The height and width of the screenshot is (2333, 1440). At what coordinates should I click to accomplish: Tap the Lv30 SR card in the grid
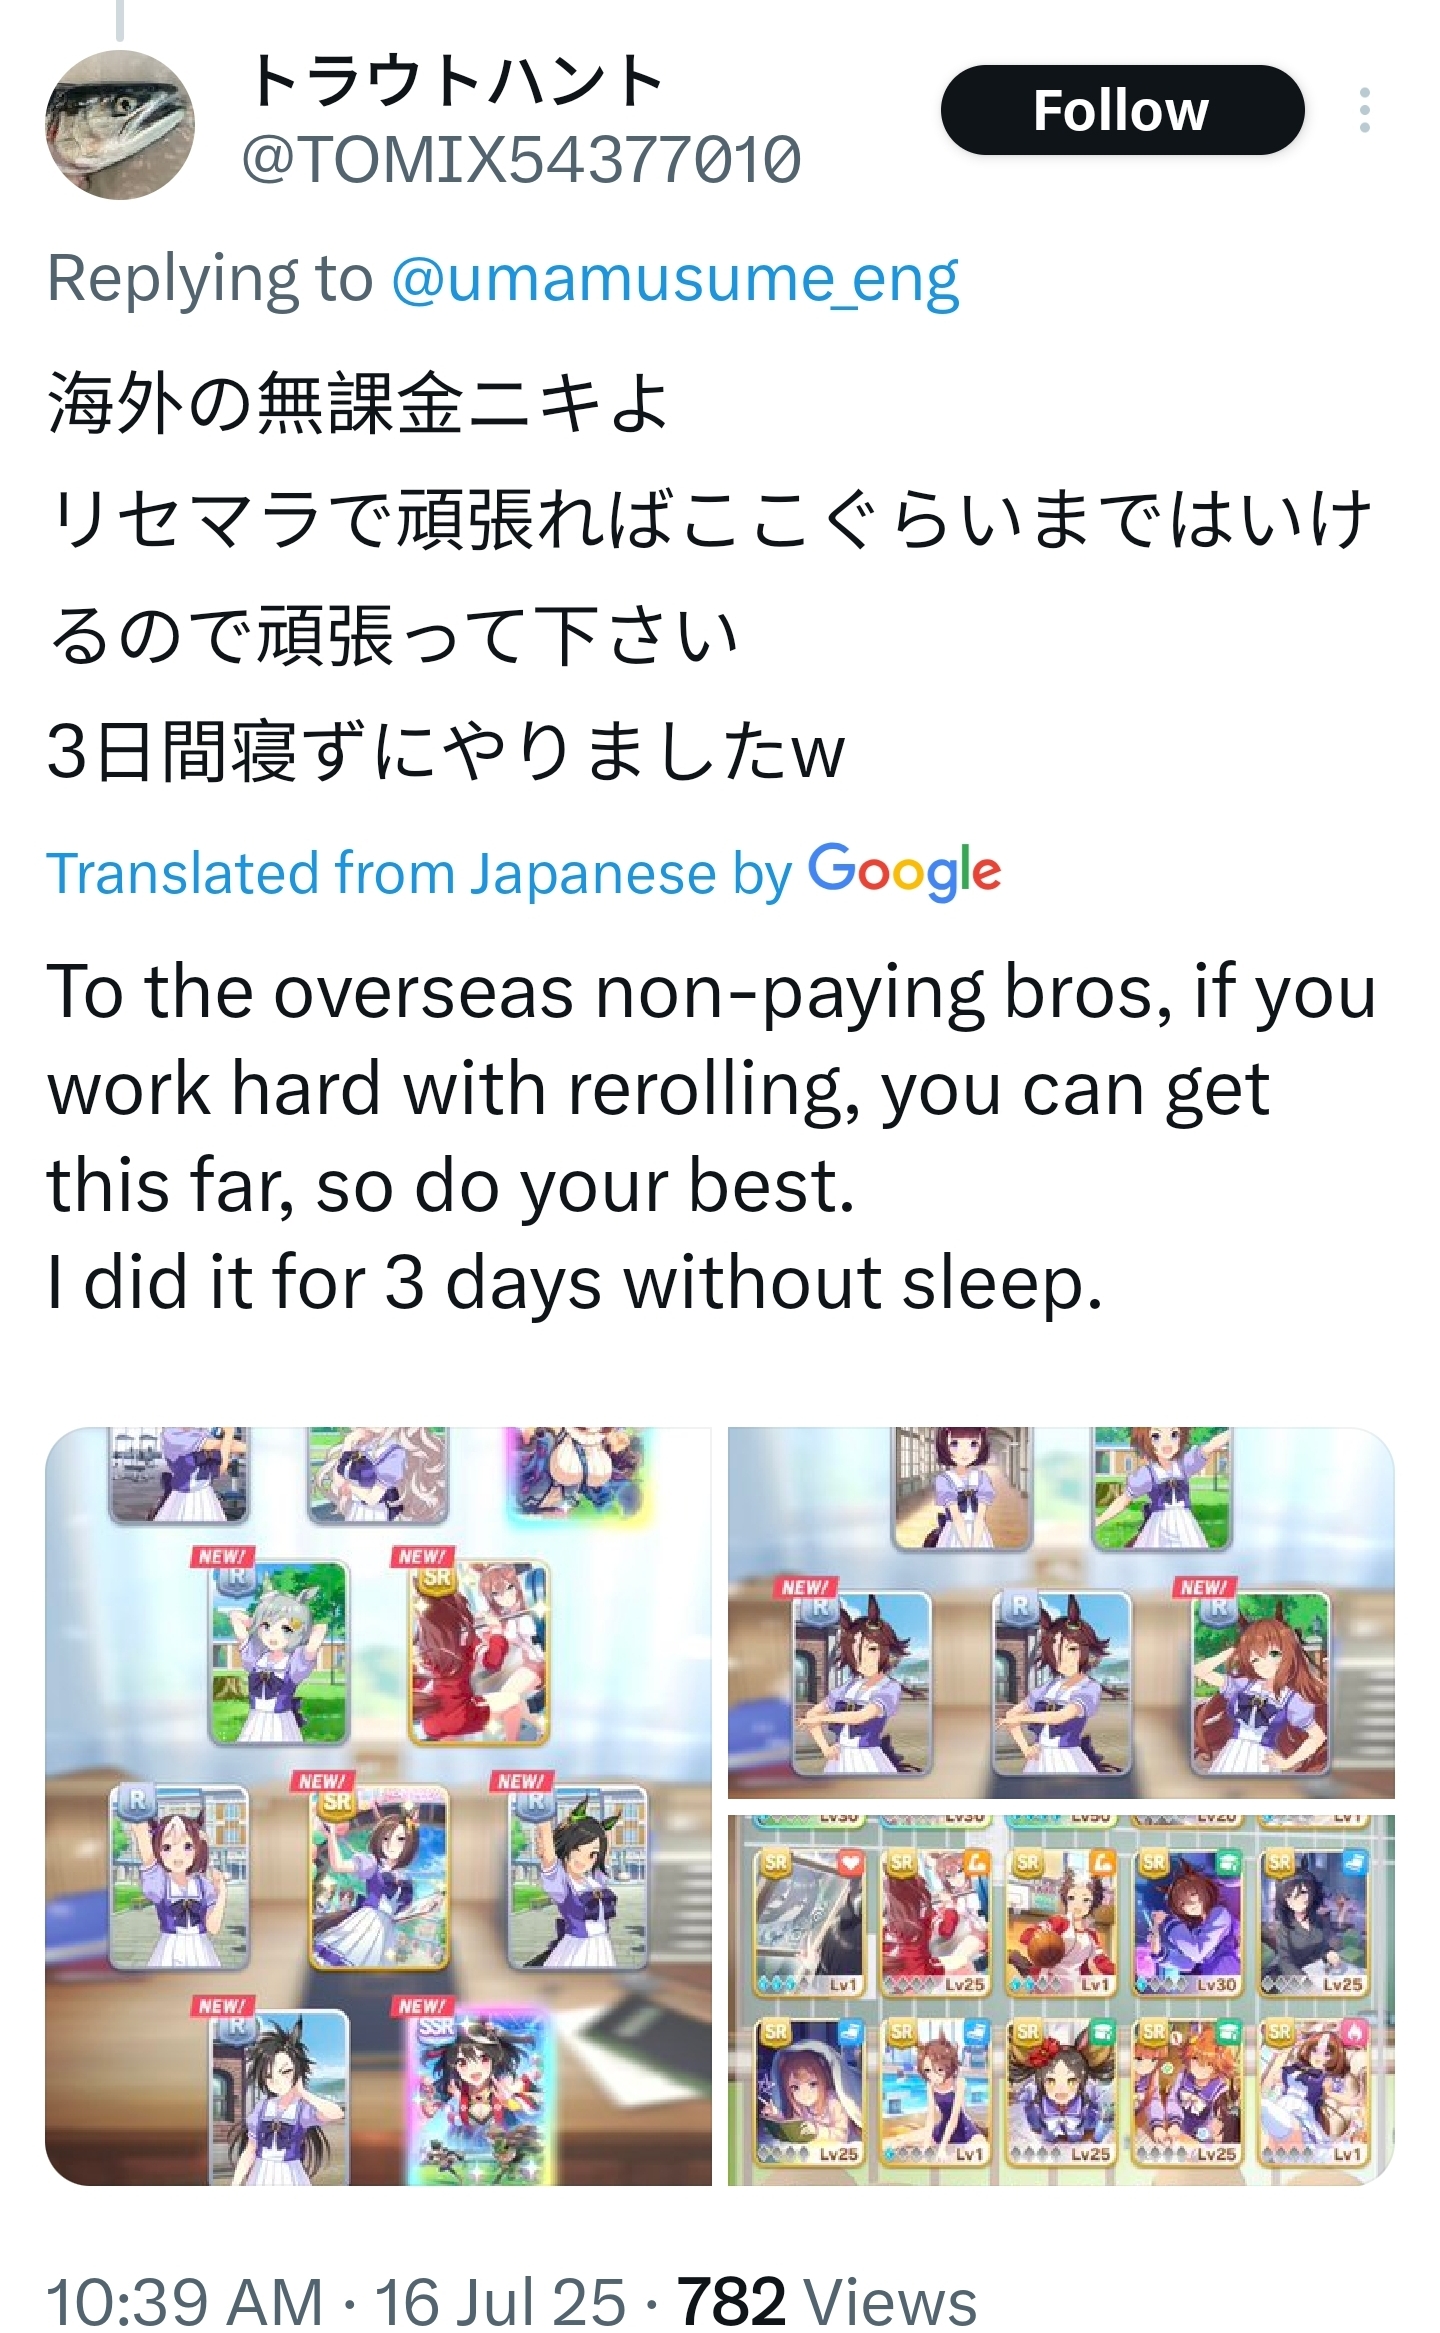[1188, 1923]
